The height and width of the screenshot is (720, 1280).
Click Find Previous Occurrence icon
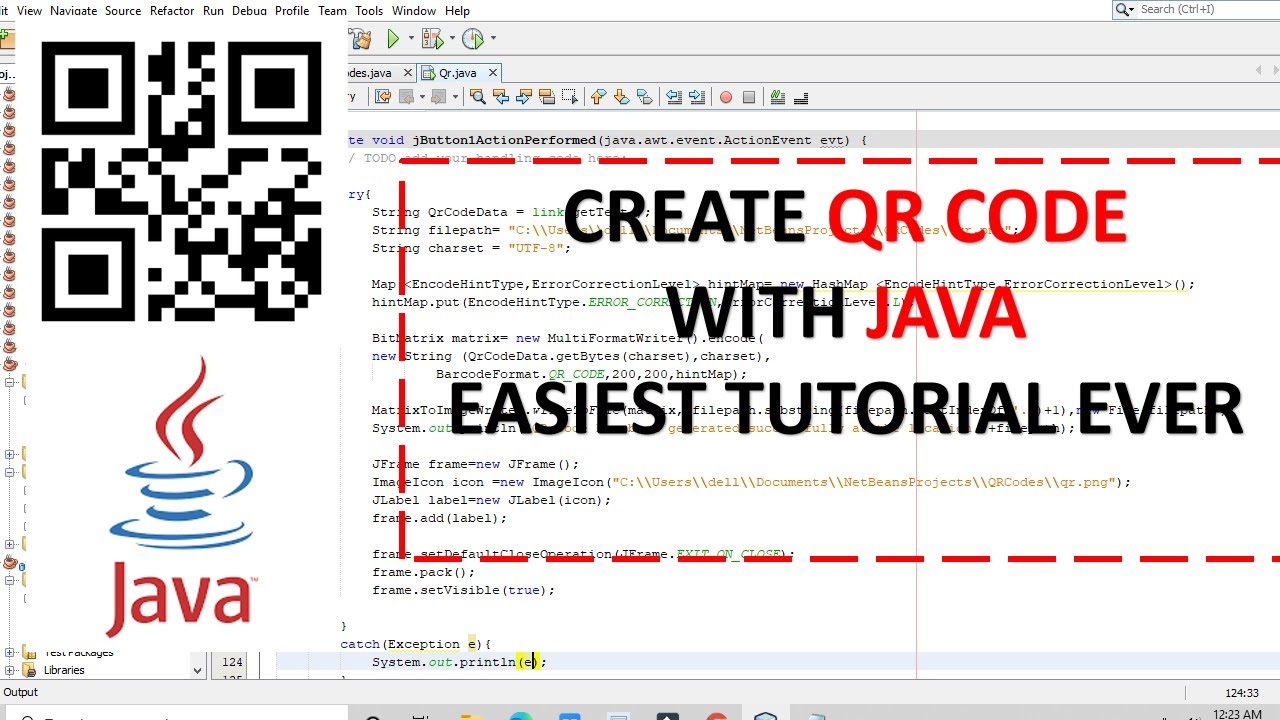click(501, 97)
